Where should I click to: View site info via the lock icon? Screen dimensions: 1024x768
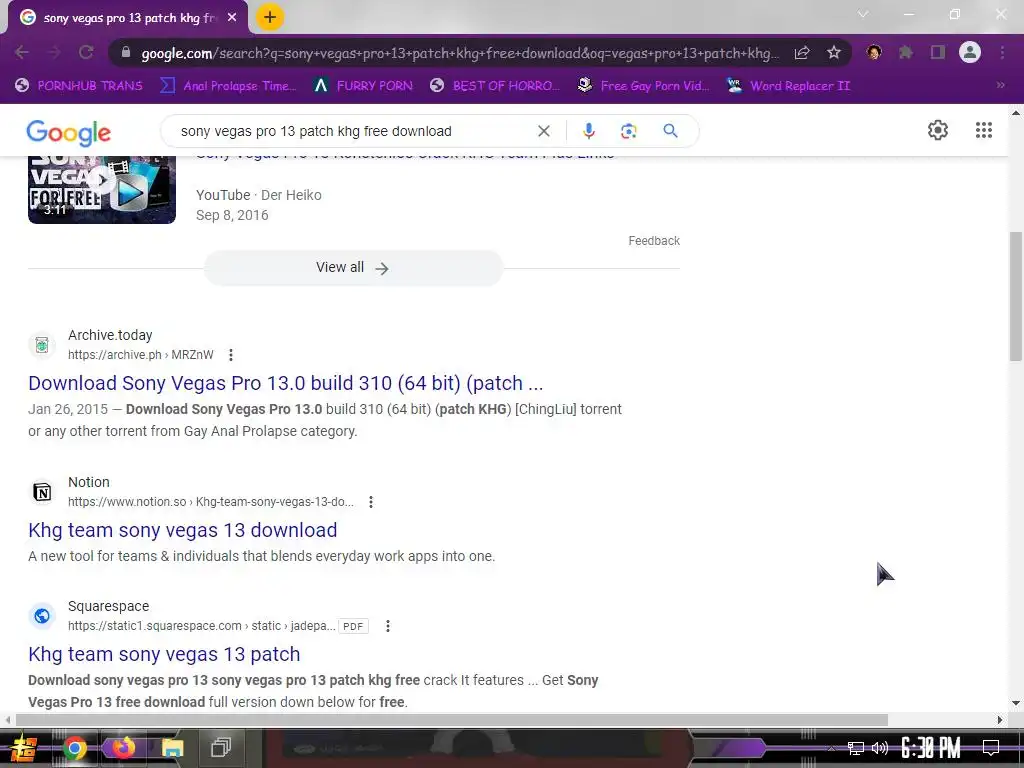[126, 52]
